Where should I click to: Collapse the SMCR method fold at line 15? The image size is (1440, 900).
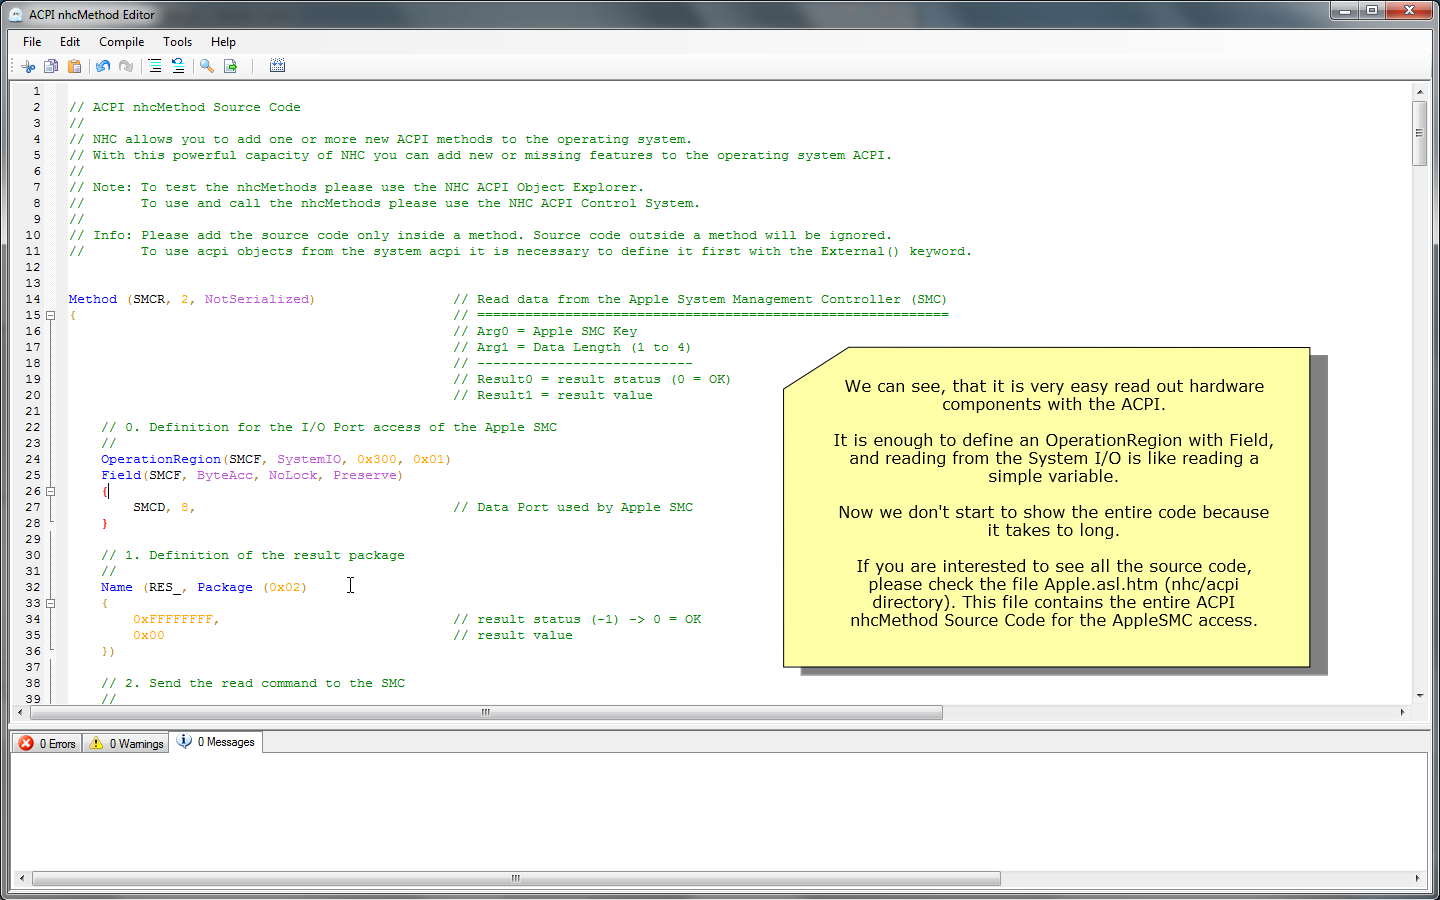(x=50, y=315)
